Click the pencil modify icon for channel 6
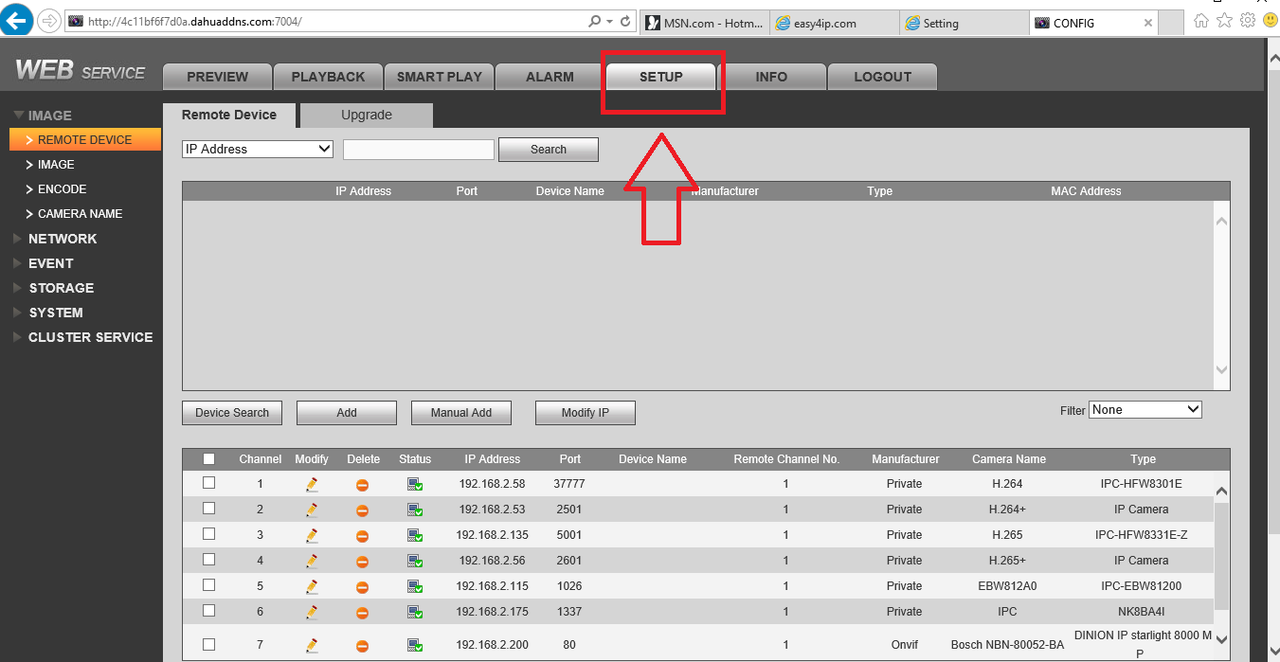1280x662 pixels. pyautogui.click(x=312, y=612)
